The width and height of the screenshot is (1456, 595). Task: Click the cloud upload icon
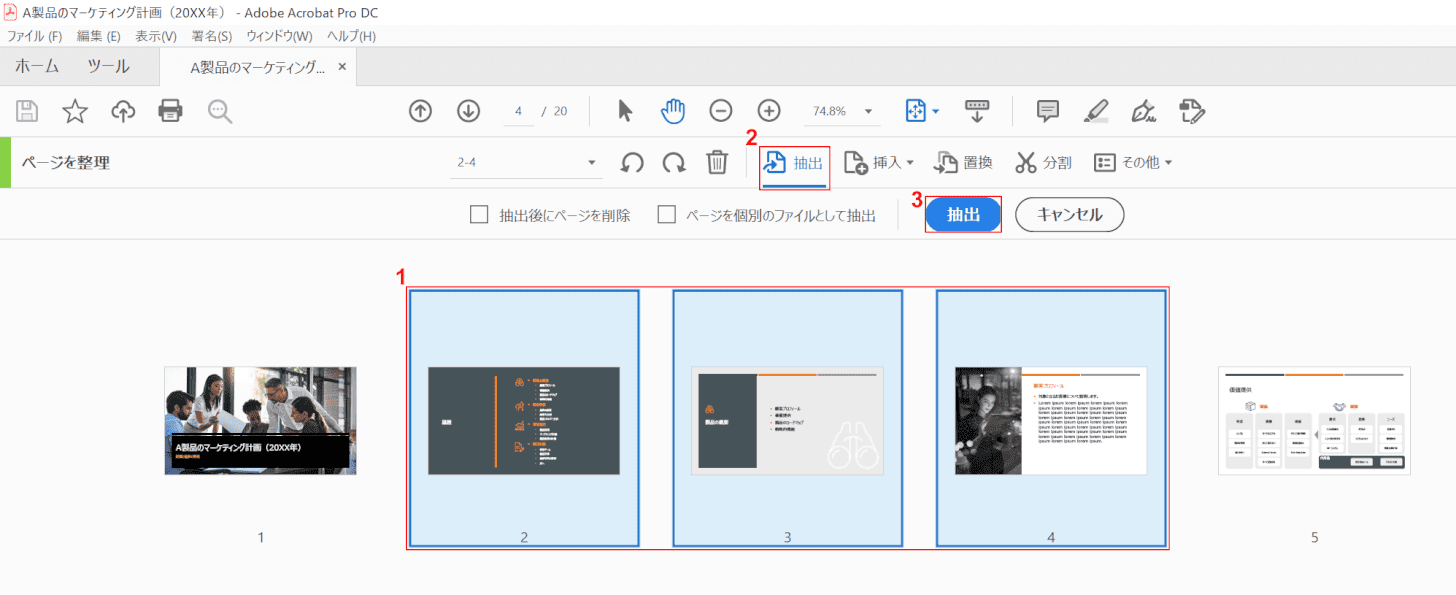(123, 111)
